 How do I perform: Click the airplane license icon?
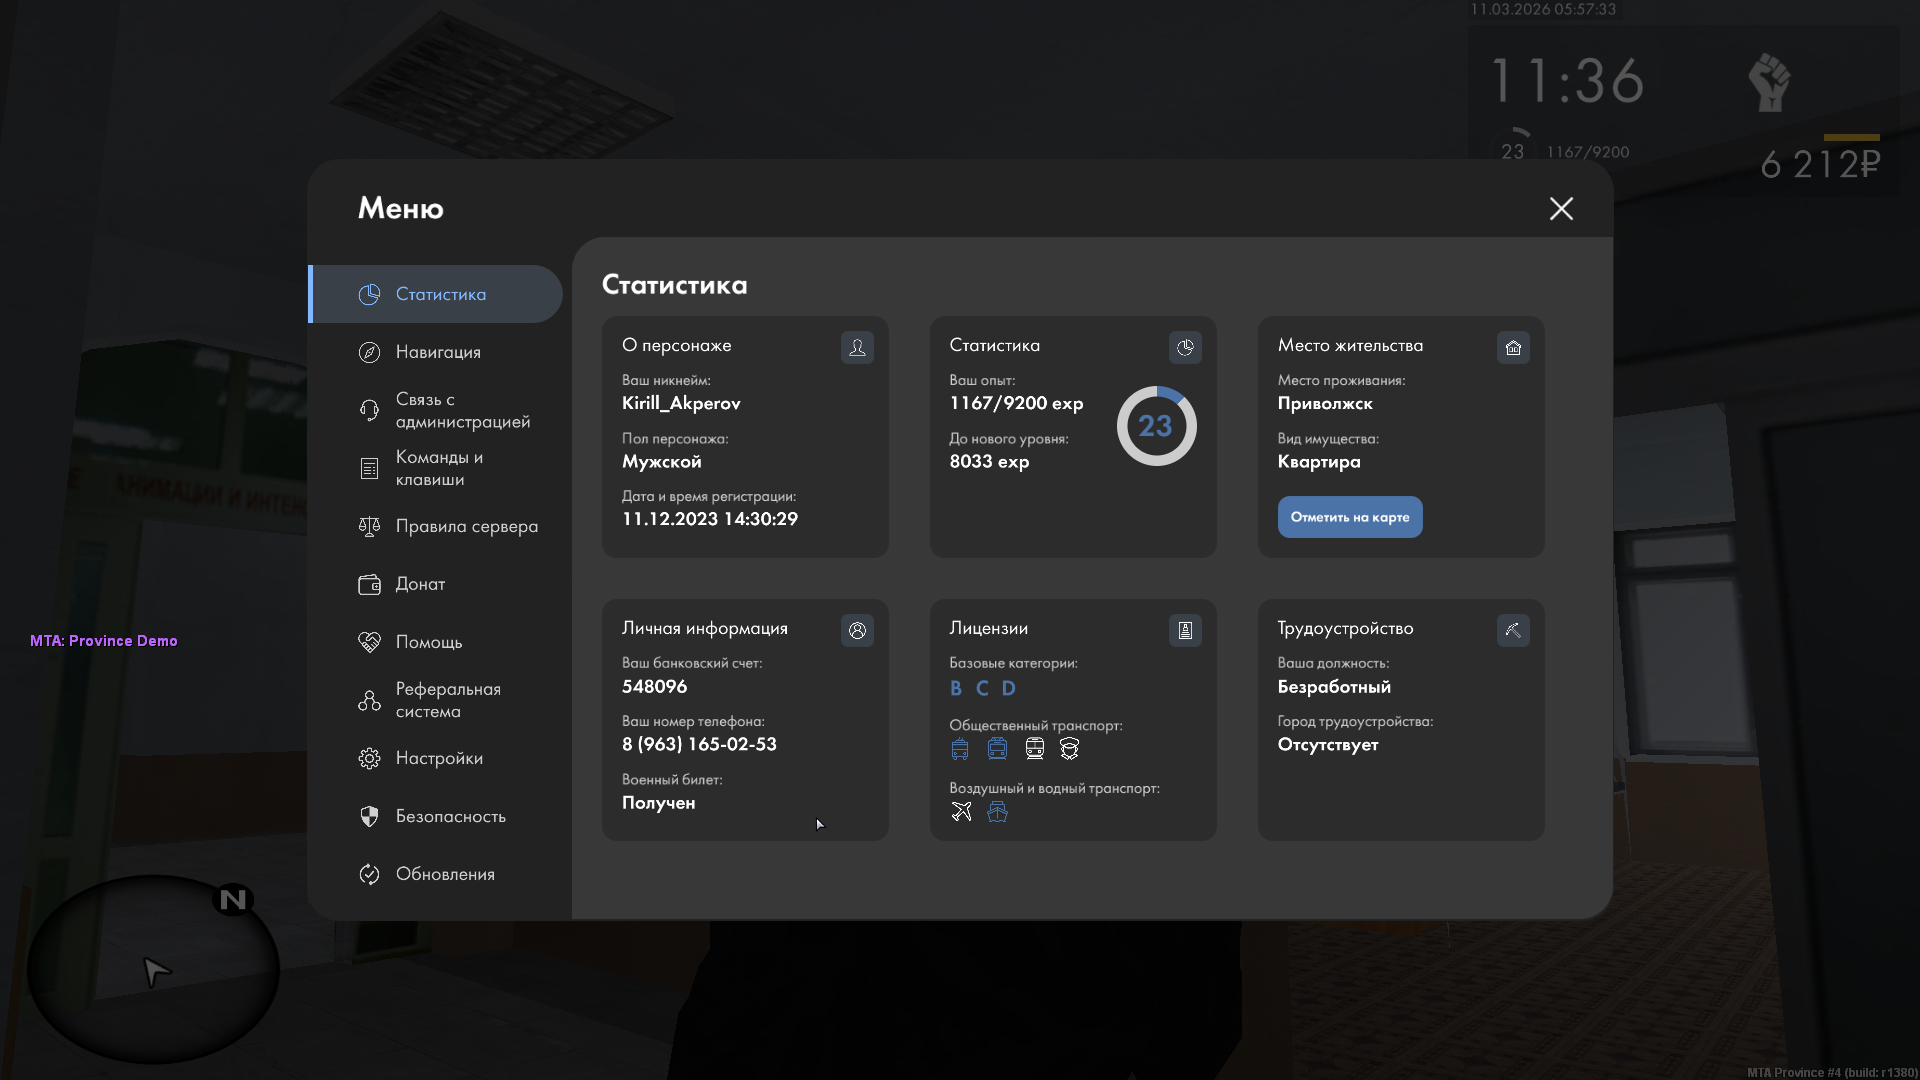coord(961,811)
